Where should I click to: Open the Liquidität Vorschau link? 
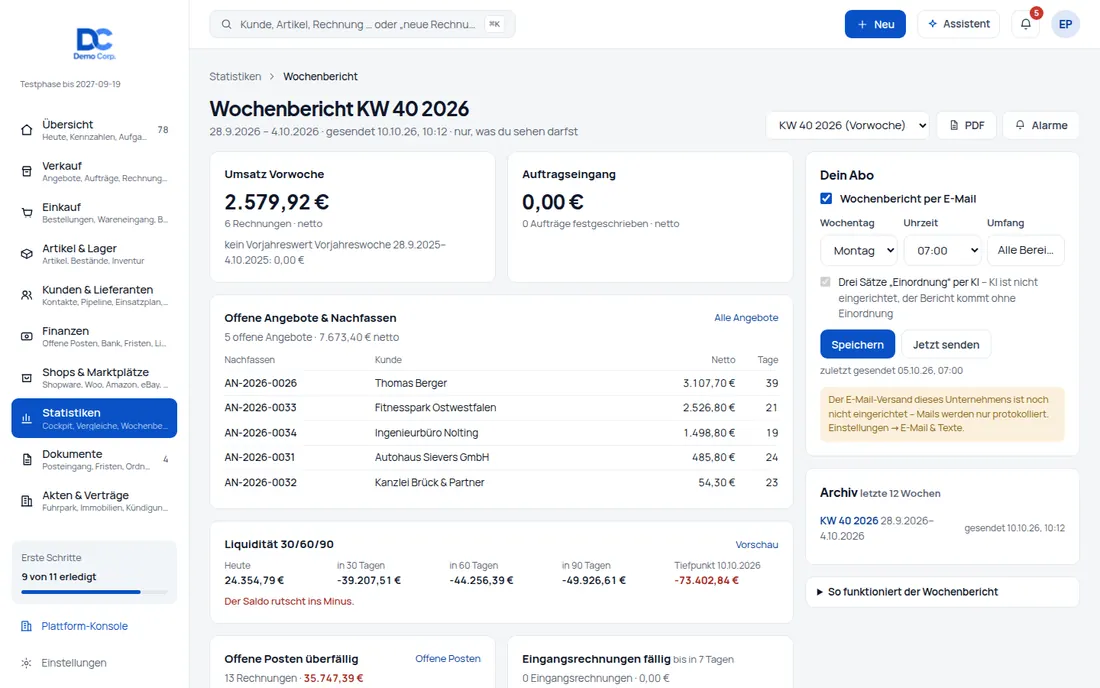click(x=756, y=544)
